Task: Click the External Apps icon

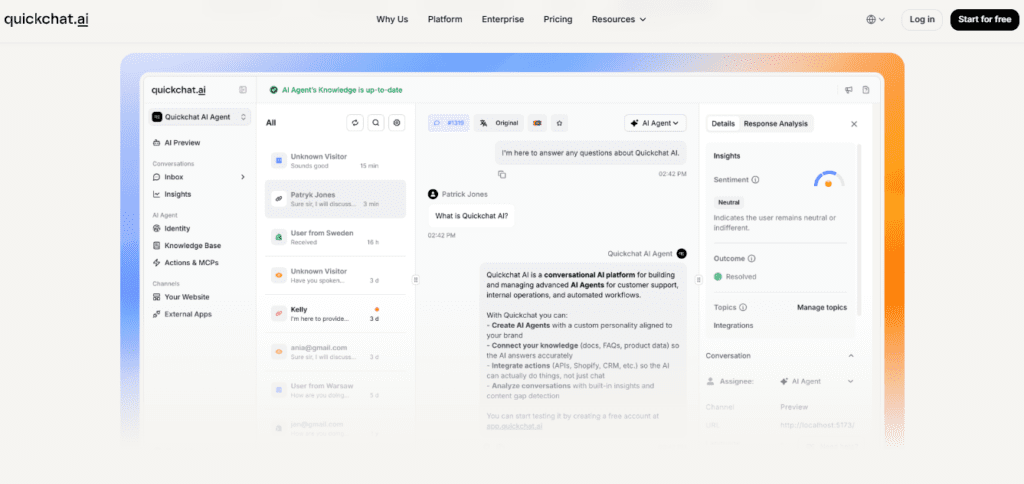Action: pos(157,314)
